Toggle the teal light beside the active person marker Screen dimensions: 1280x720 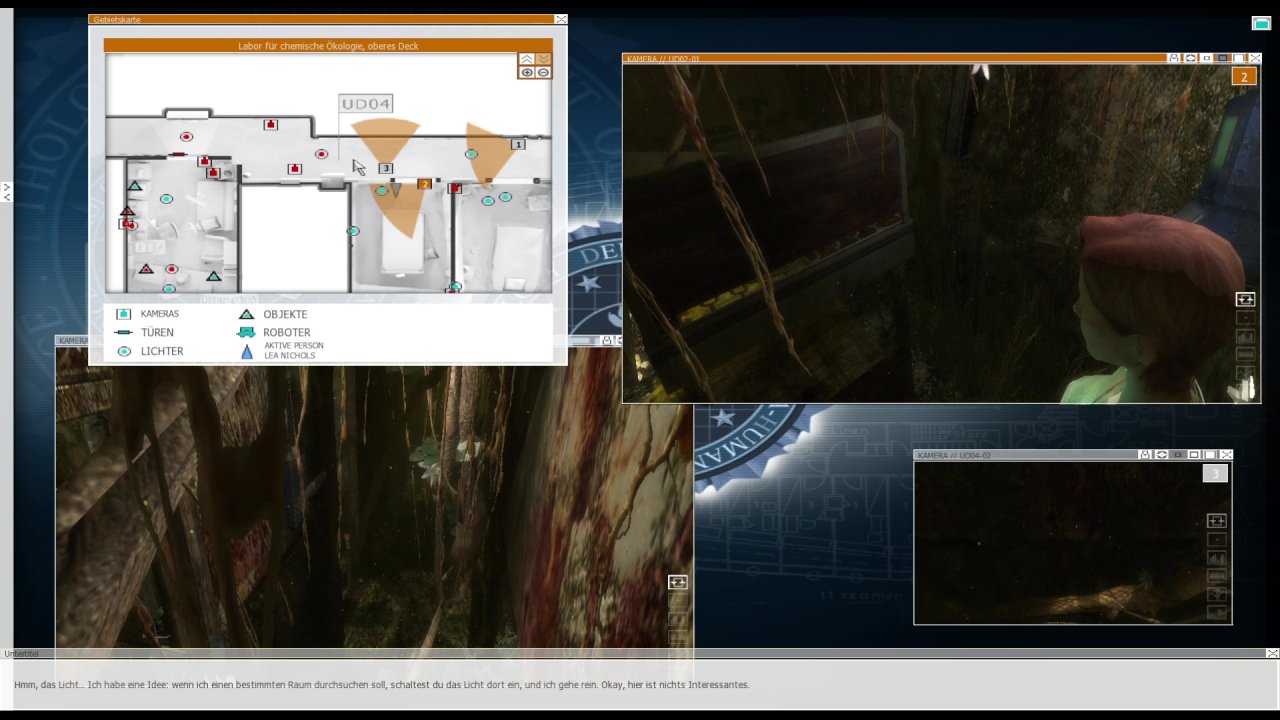[381, 191]
